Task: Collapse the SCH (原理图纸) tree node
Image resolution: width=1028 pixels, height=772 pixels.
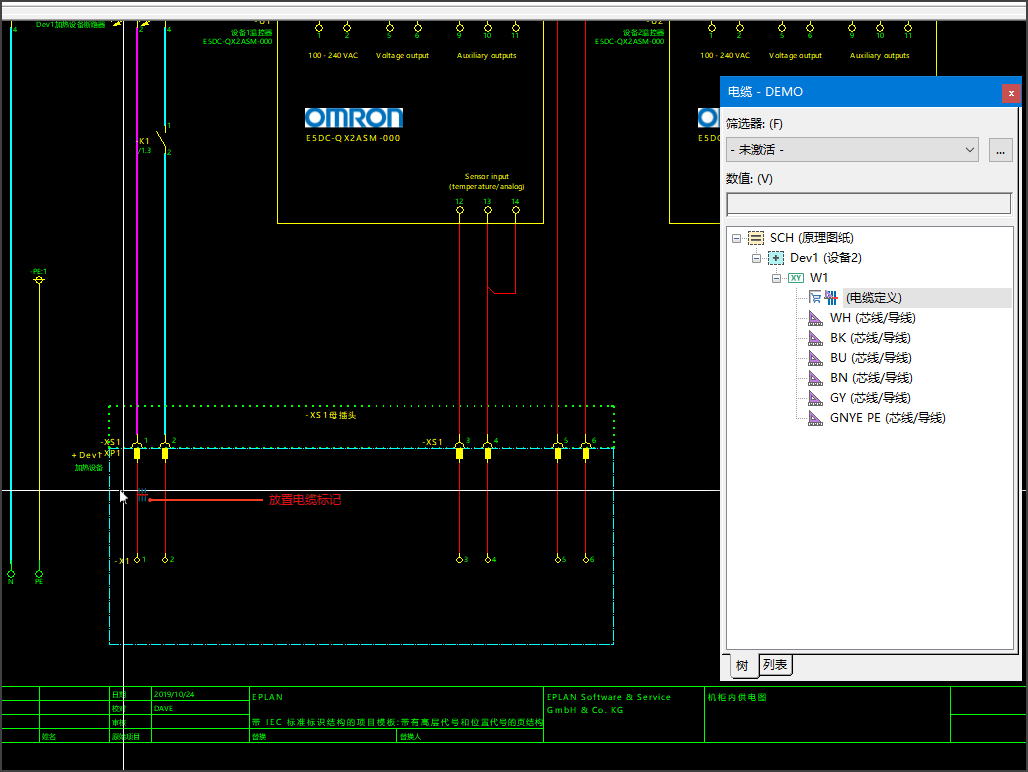Action: pyautogui.click(x=736, y=238)
